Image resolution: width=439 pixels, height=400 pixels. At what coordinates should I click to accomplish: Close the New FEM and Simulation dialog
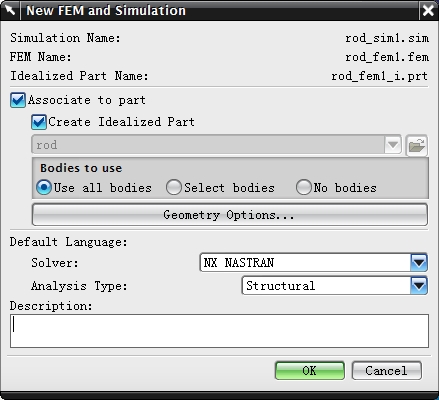(x=428, y=11)
